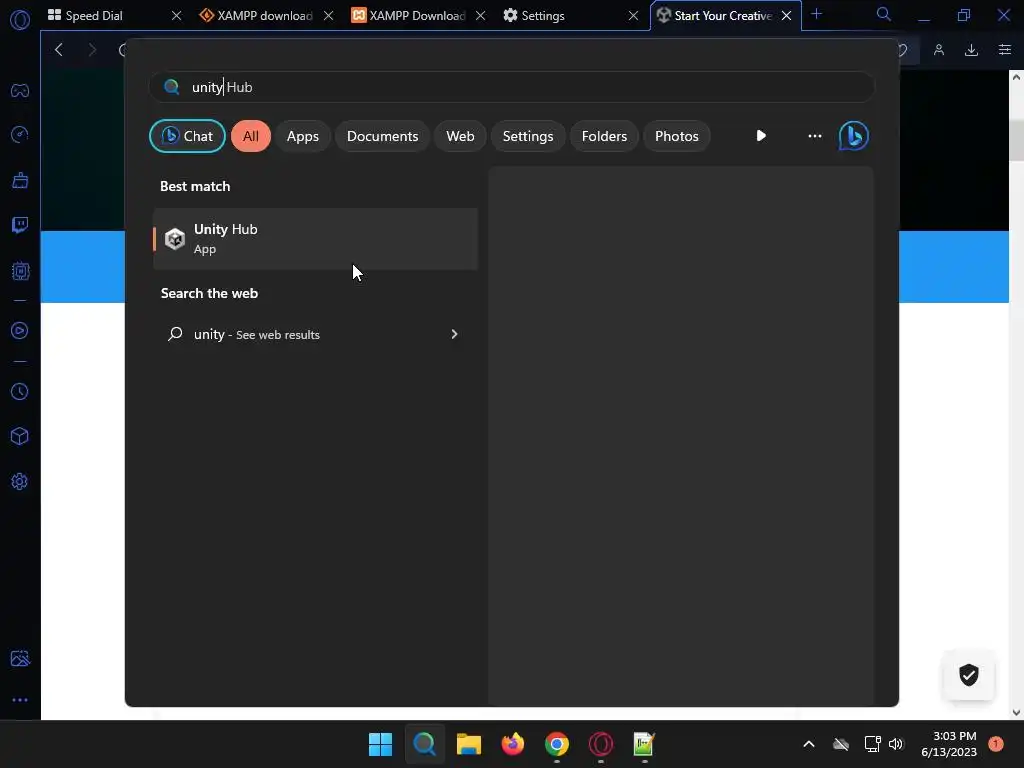This screenshot has width=1024, height=768.
Task: Click the tab search magnifier icon
Action: pos(884,14)
